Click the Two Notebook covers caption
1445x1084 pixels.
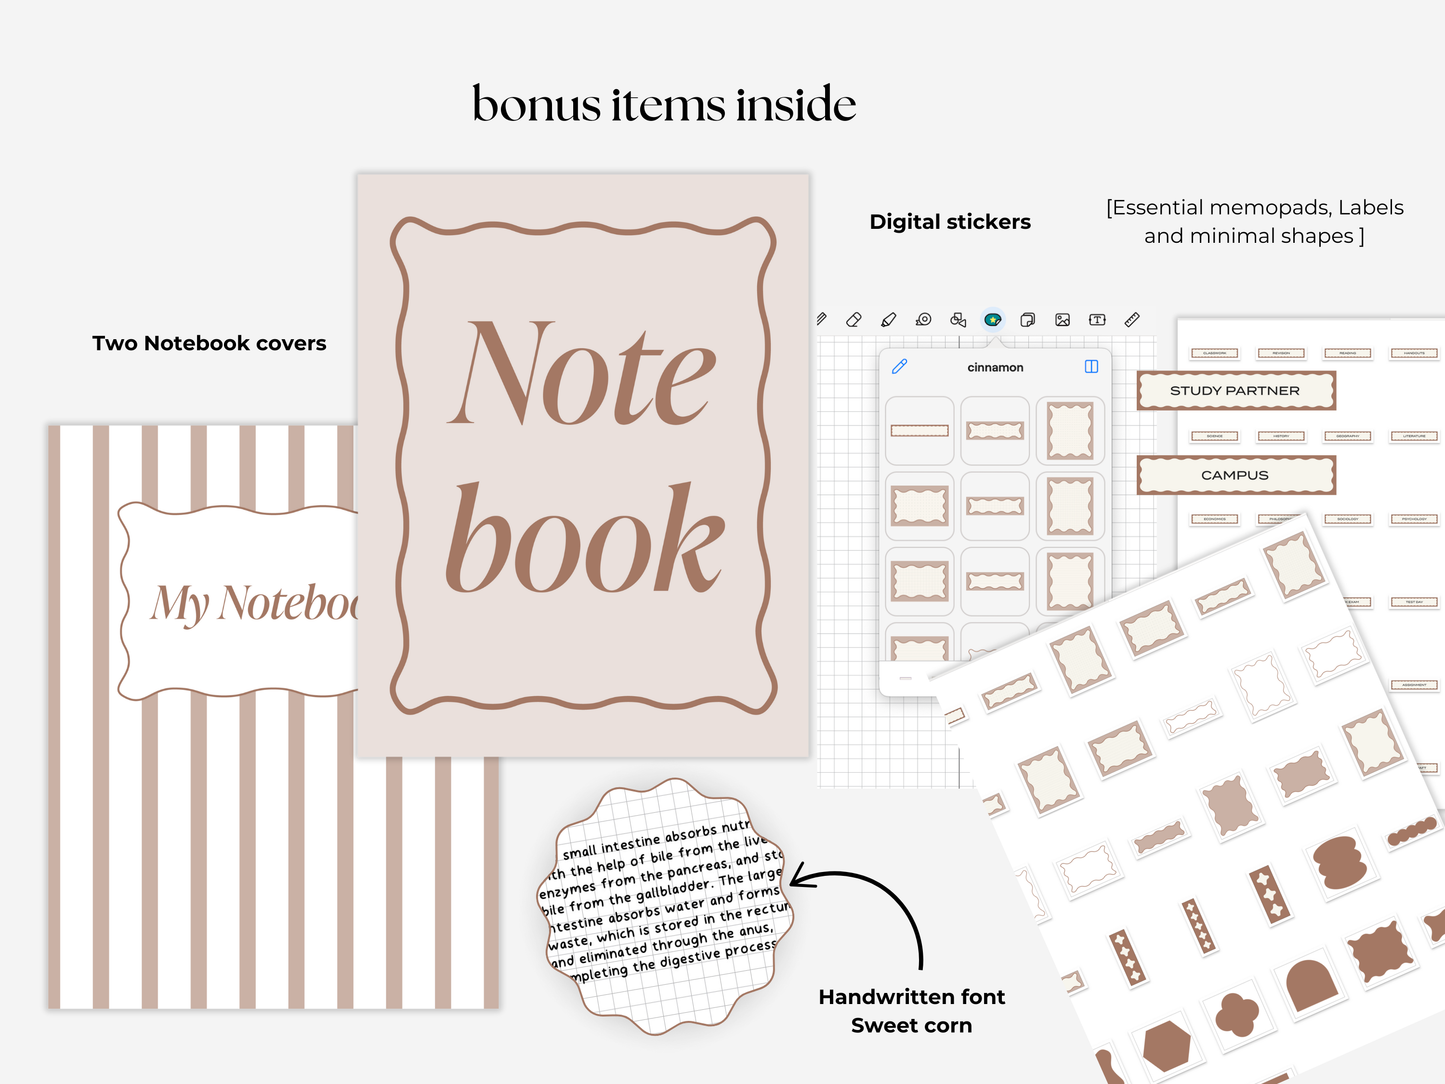click(209, 343)
